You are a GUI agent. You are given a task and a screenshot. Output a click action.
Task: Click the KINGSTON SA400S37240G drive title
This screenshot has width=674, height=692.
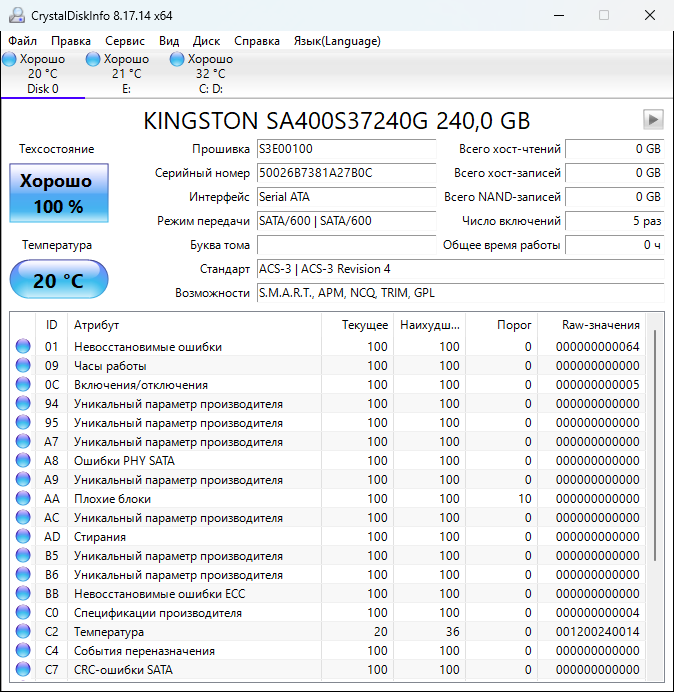click(x=337, y=120)
